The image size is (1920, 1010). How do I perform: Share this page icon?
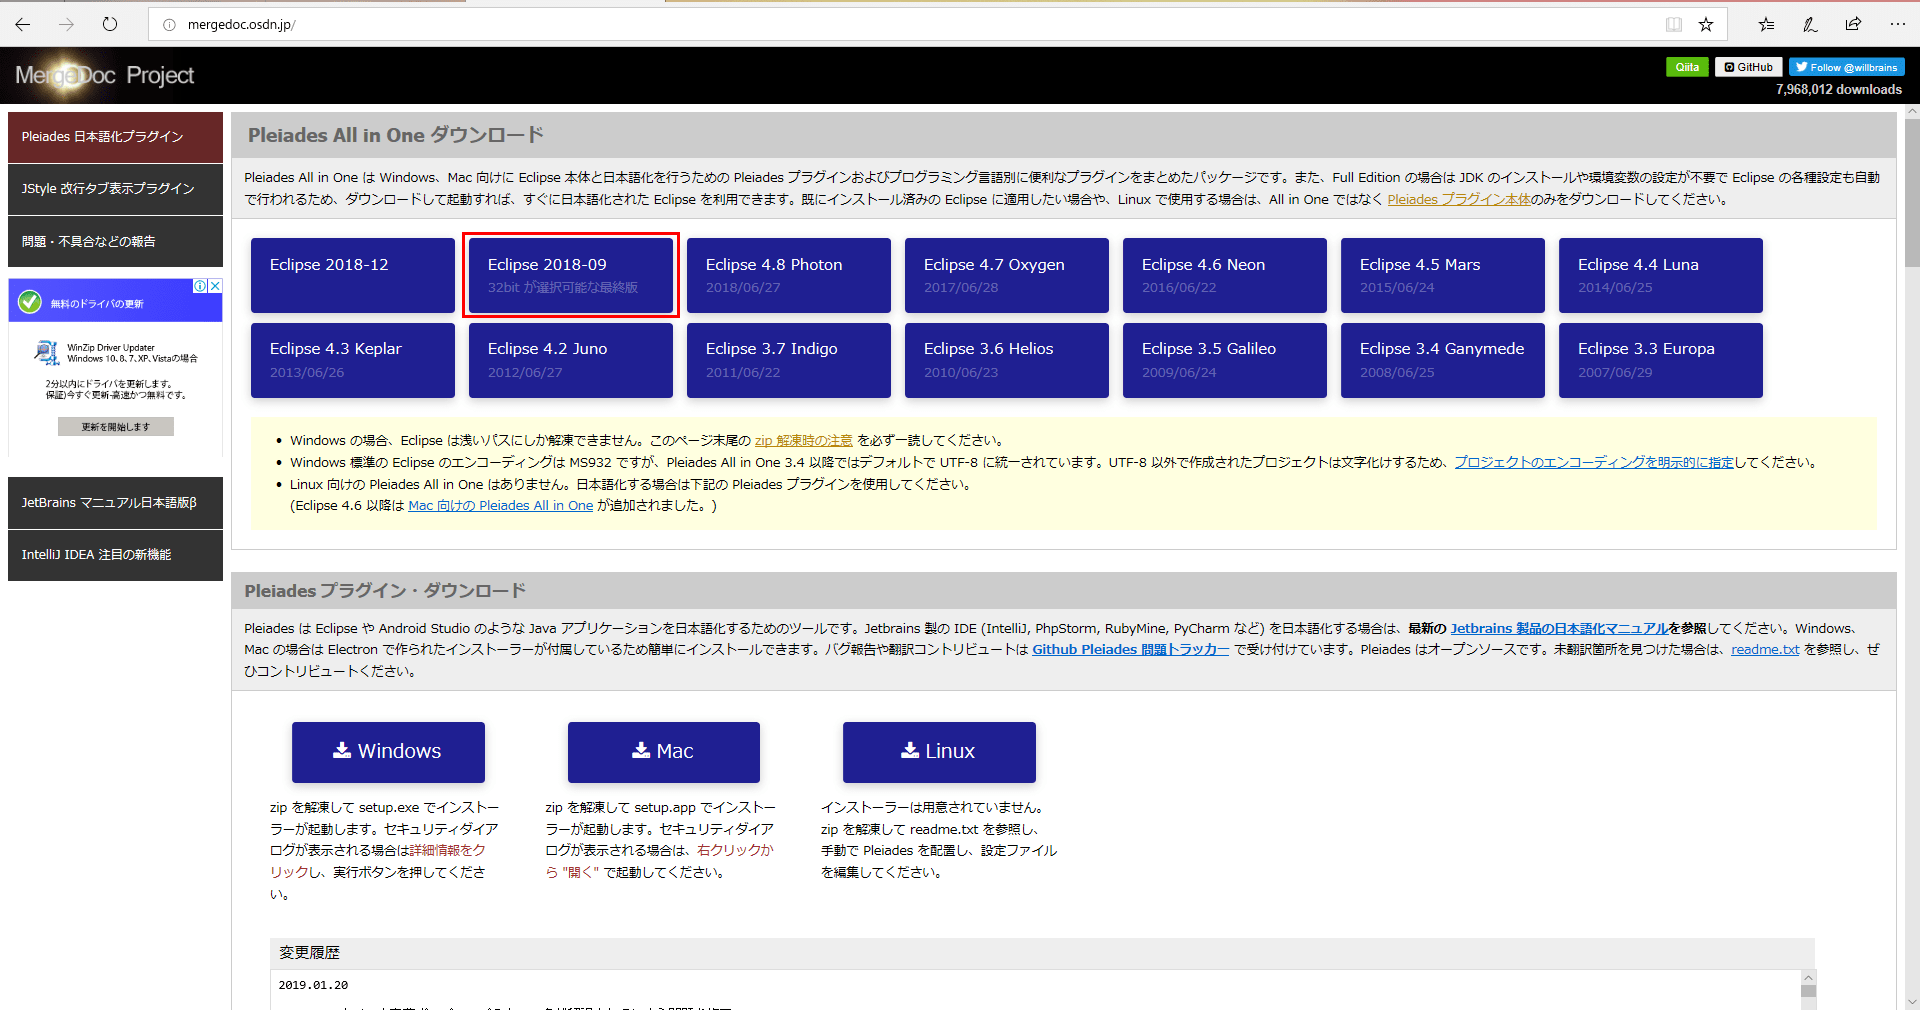(x=1853, y=24)
